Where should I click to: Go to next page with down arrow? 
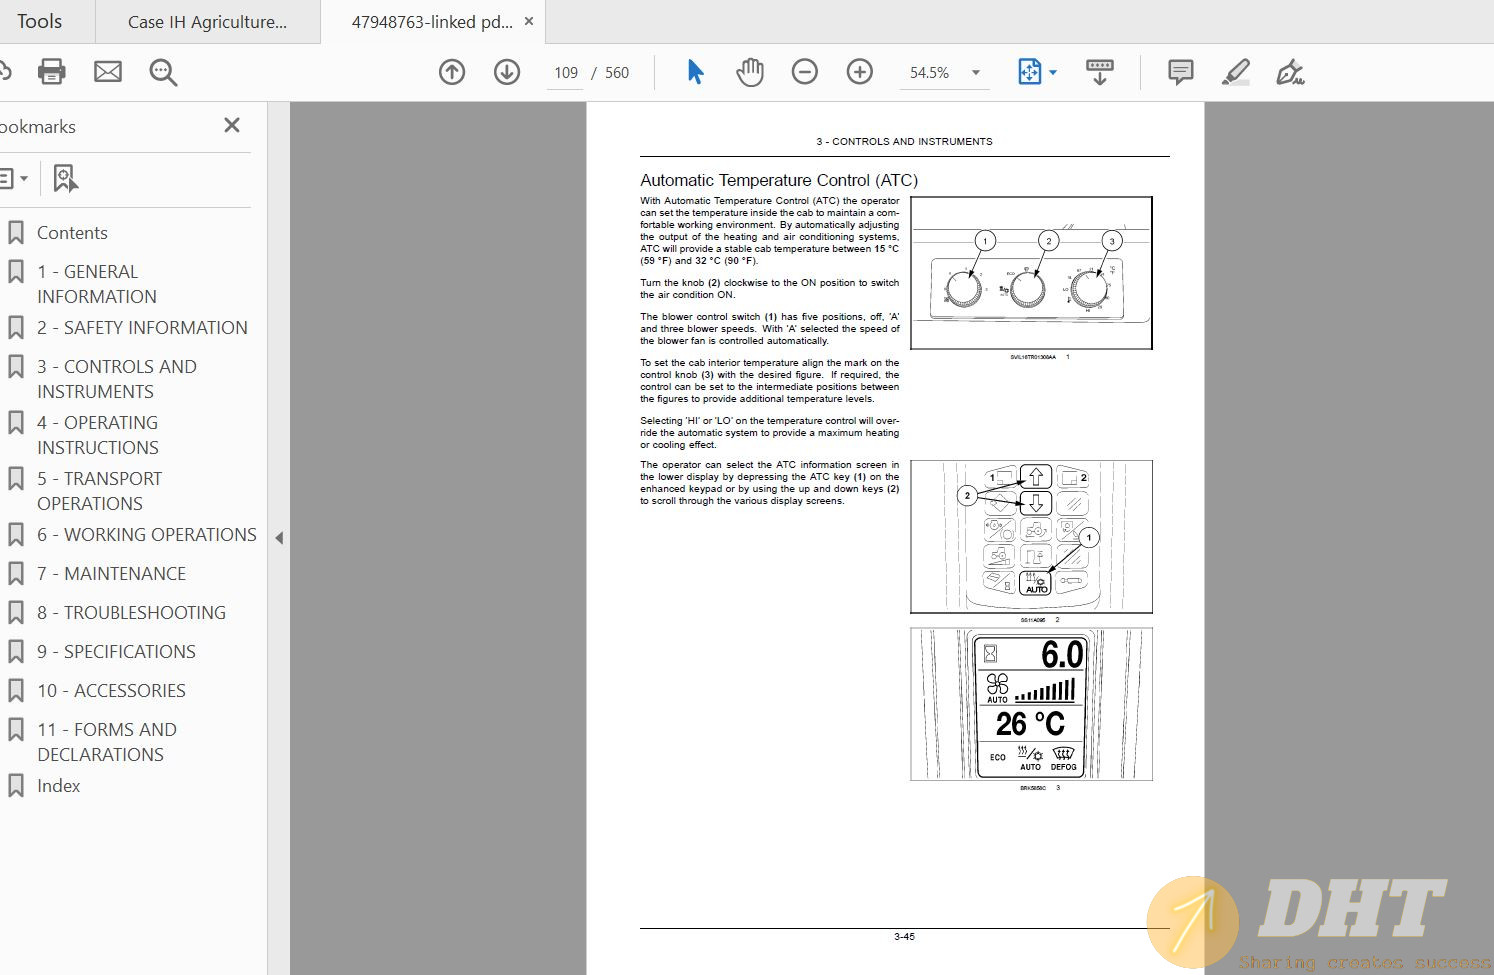[507, 72]
